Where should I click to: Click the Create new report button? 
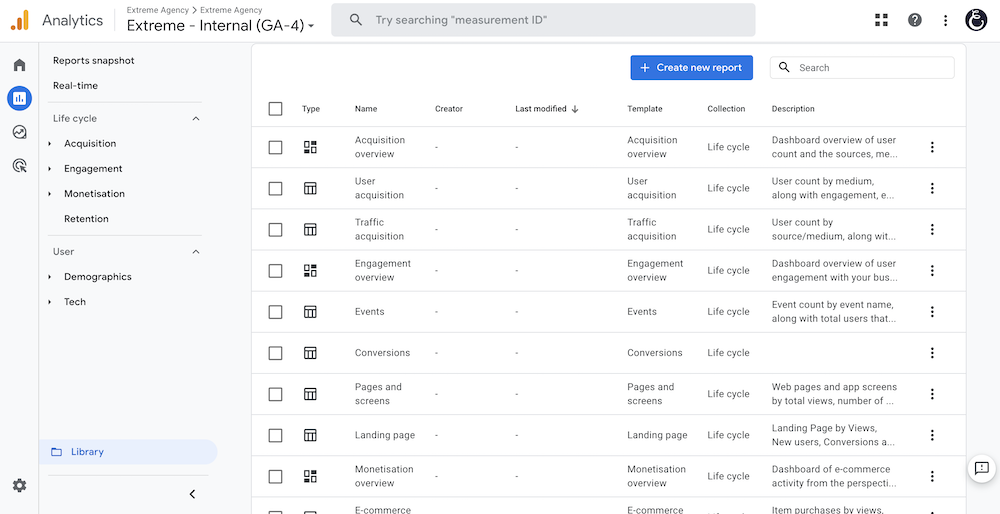[691, 68]
